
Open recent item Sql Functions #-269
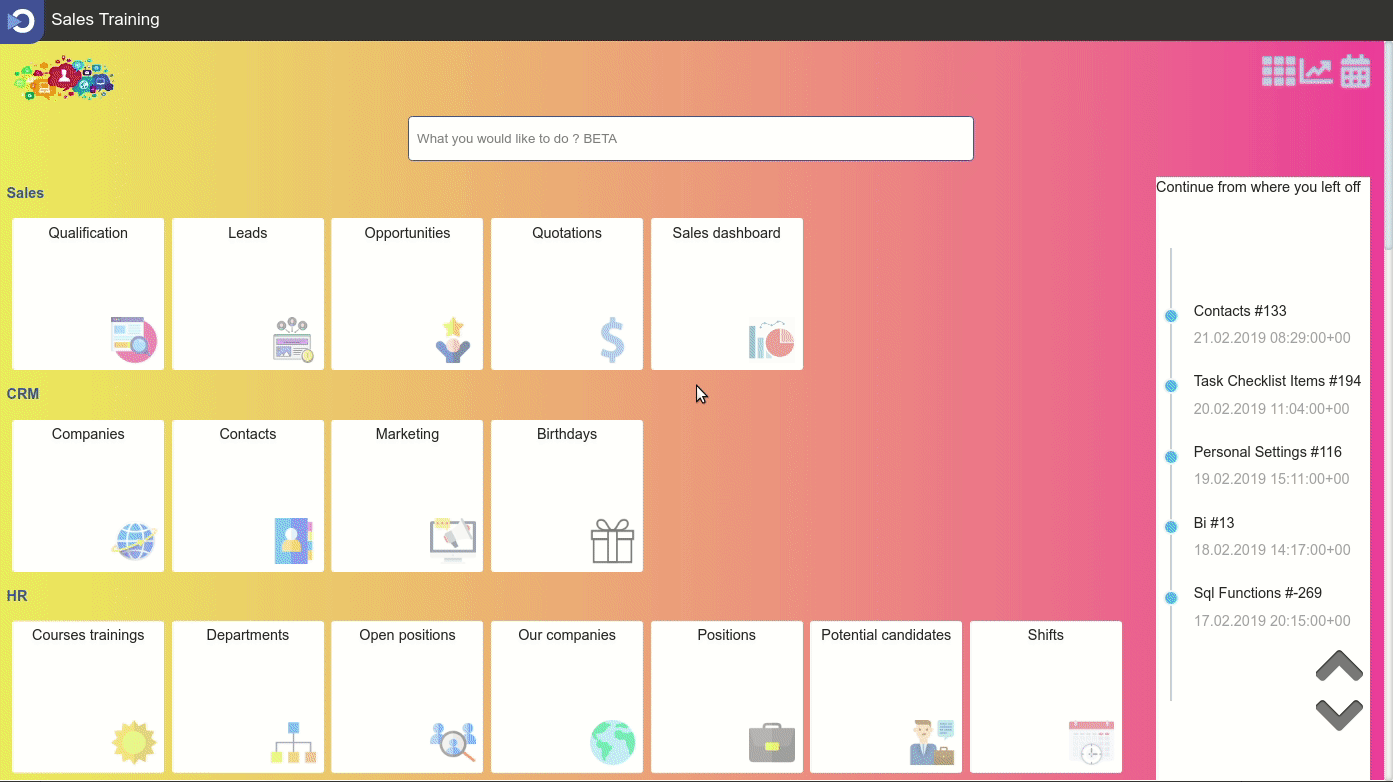1257,593
